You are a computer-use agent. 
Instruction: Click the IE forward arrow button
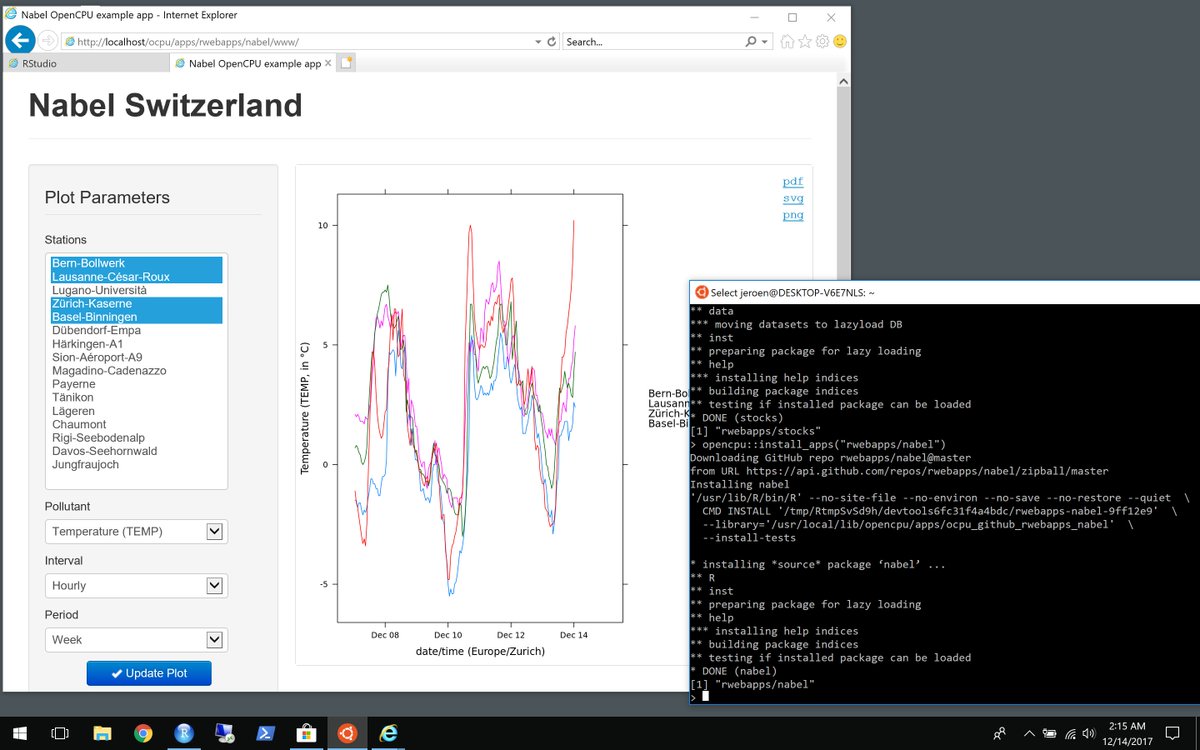(48, 42)
